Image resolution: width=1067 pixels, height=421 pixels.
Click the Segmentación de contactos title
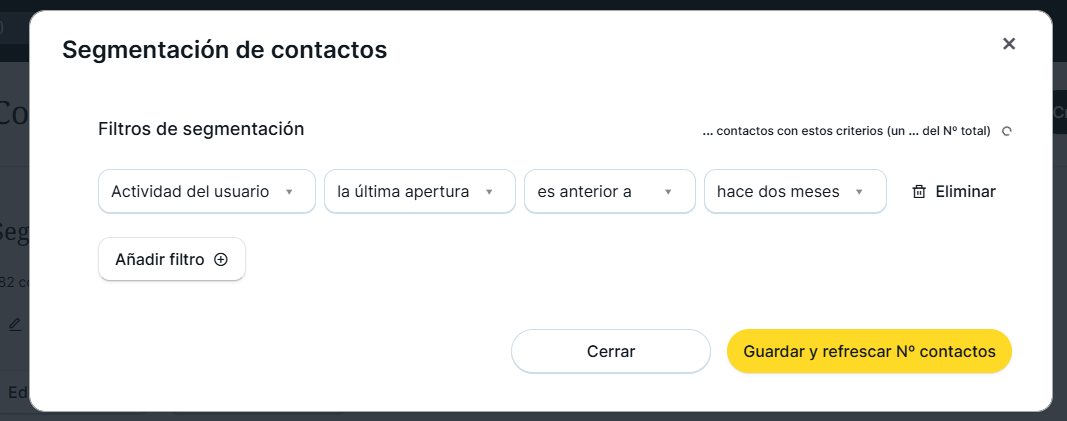click(224, 49)
